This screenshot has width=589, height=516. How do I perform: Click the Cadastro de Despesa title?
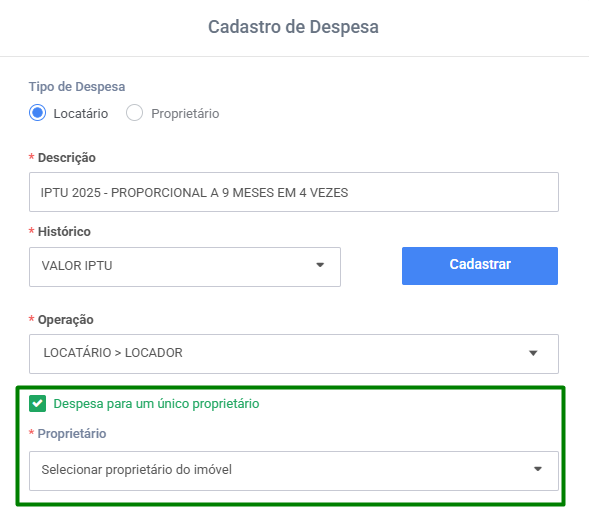tap(293, 27)
